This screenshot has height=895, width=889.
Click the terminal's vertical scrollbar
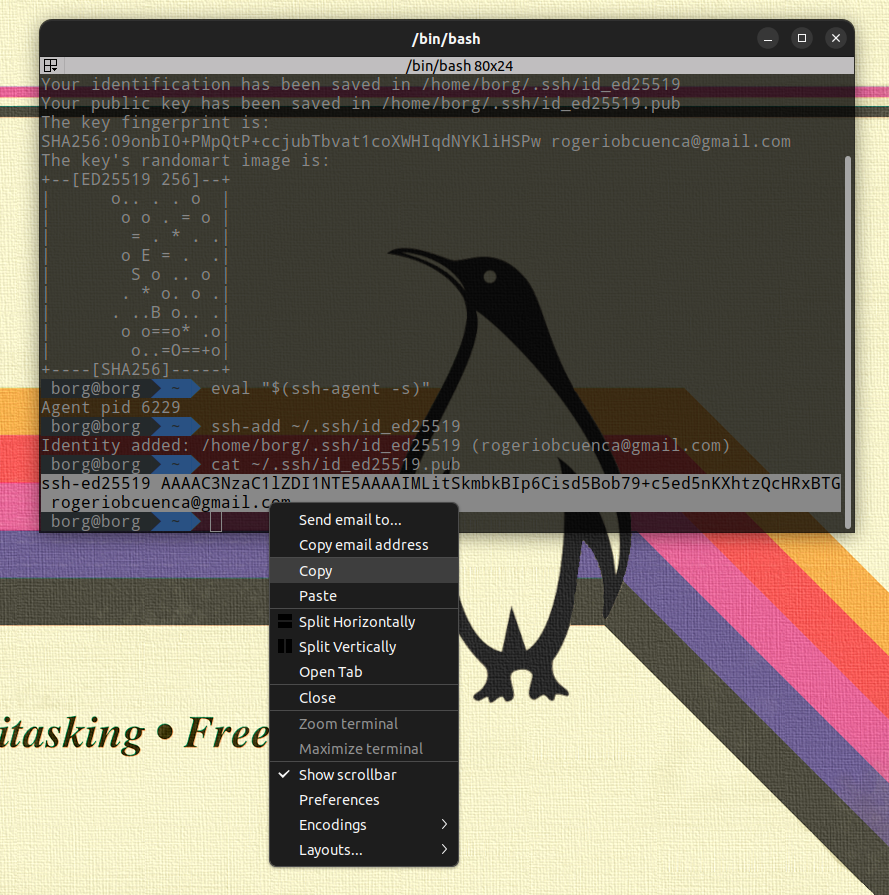[x=848, y=340]
